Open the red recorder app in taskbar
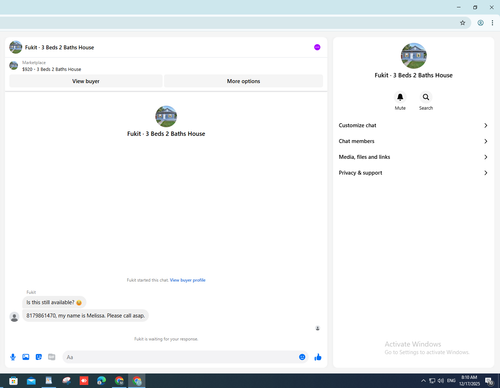The image size is (500, 388). (x=84, y=381)
